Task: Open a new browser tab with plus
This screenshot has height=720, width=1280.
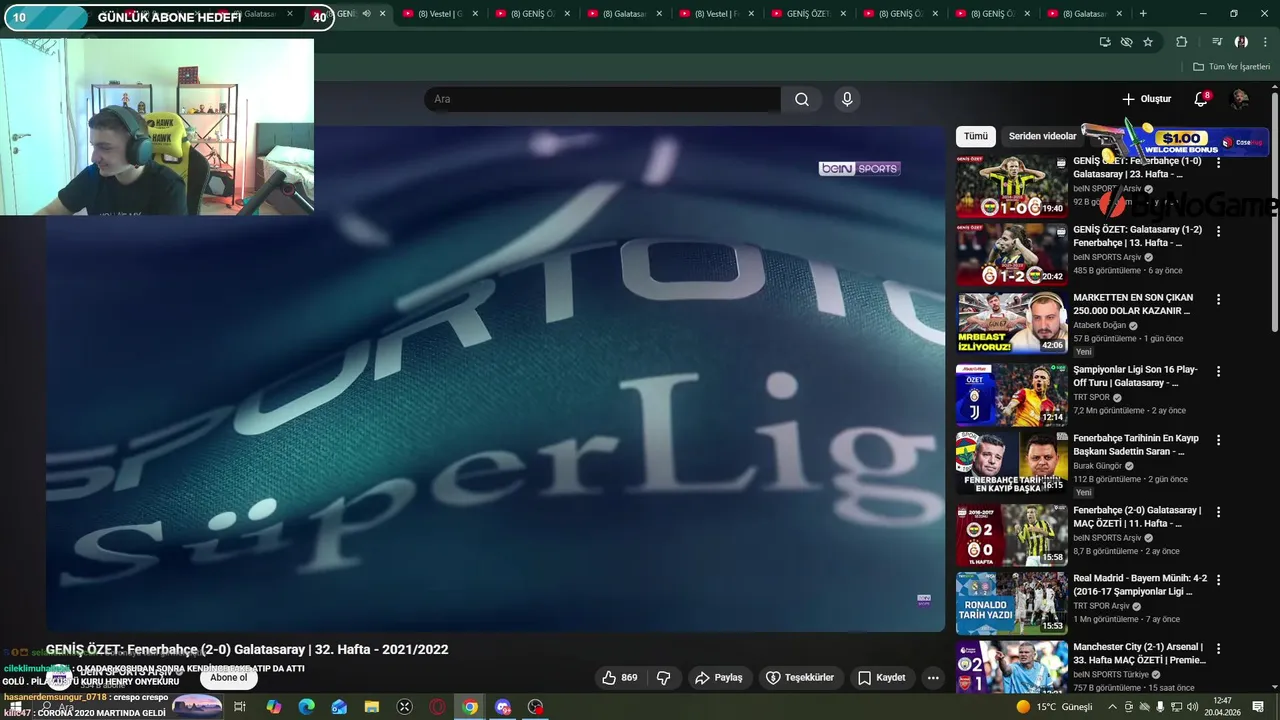Action: [1143, 14]
